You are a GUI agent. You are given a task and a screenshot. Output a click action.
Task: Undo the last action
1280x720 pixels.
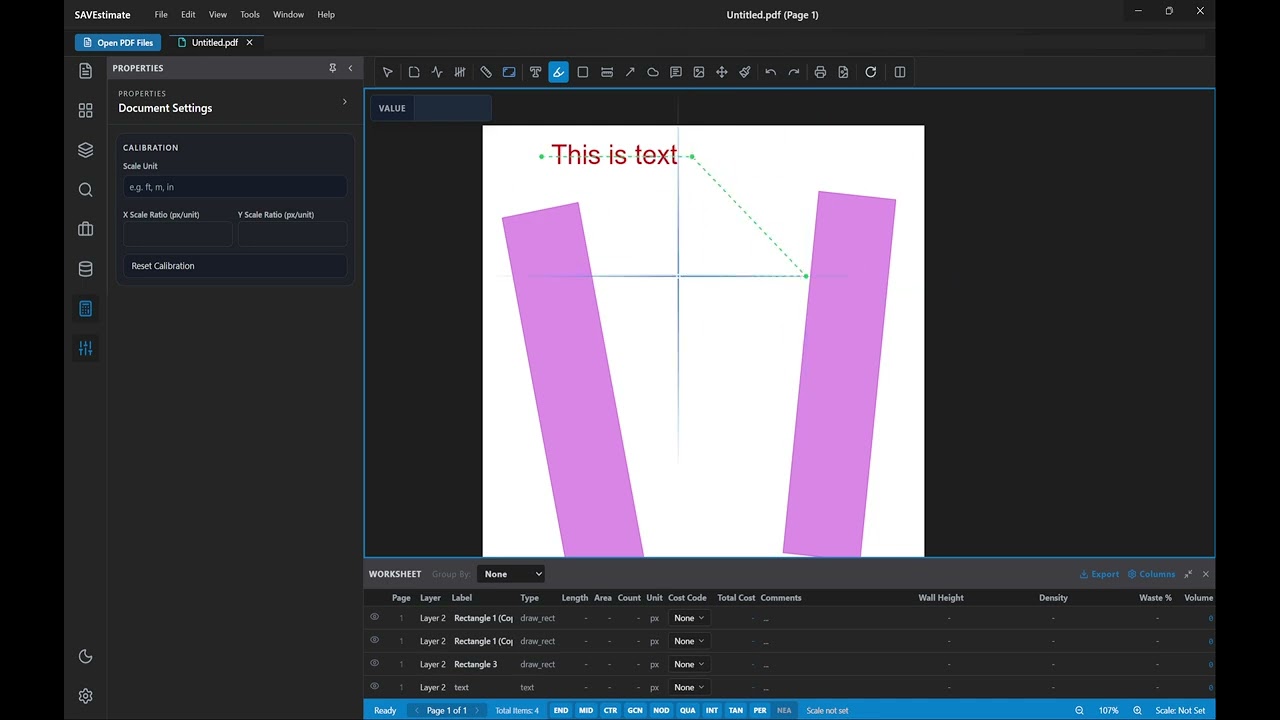(x=770, y=72)
